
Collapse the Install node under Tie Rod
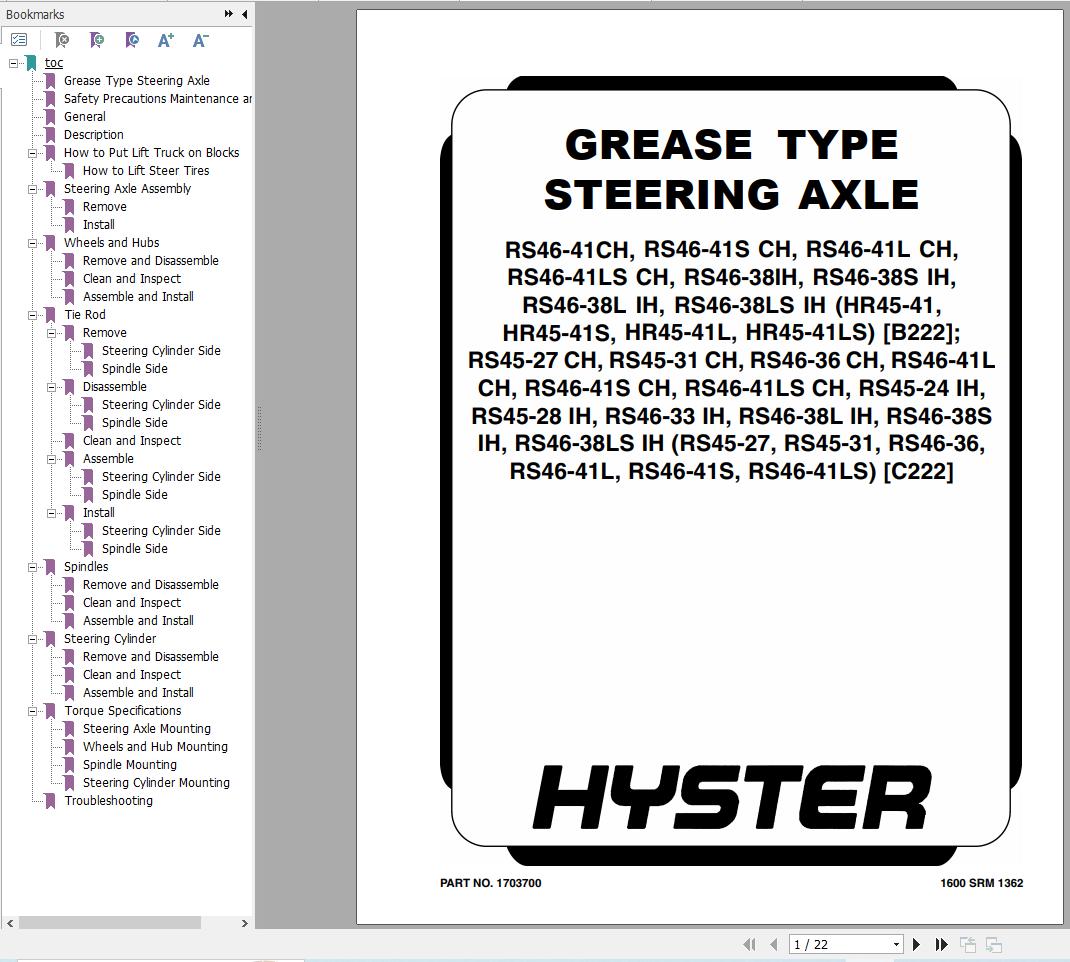pyautogui.click(x=51, y=513)
